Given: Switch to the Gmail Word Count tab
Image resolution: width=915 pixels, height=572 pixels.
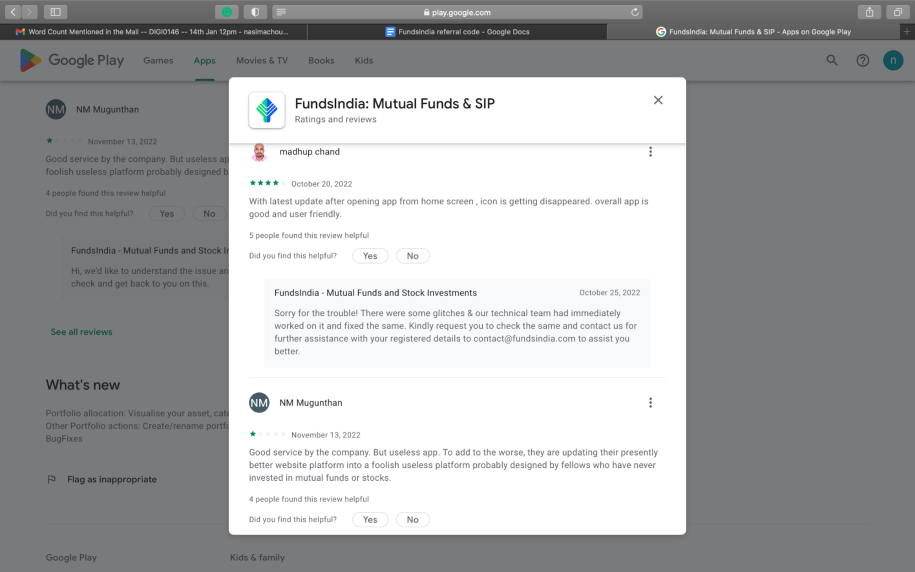Looking at the screenshot, I should tap(153, 32).
